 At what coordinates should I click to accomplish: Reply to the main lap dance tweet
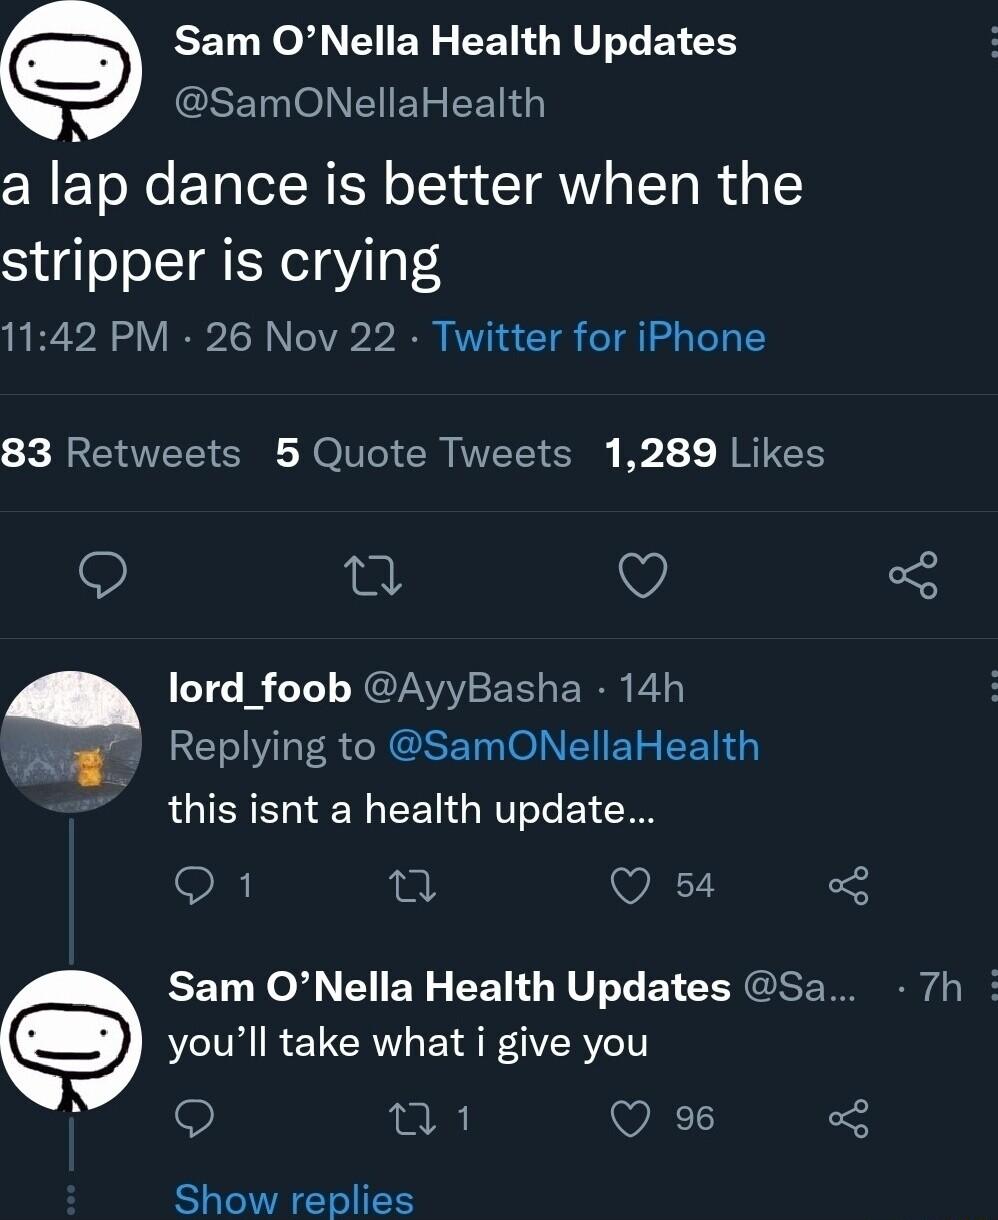pyautogui.click(x=102, y=577)
